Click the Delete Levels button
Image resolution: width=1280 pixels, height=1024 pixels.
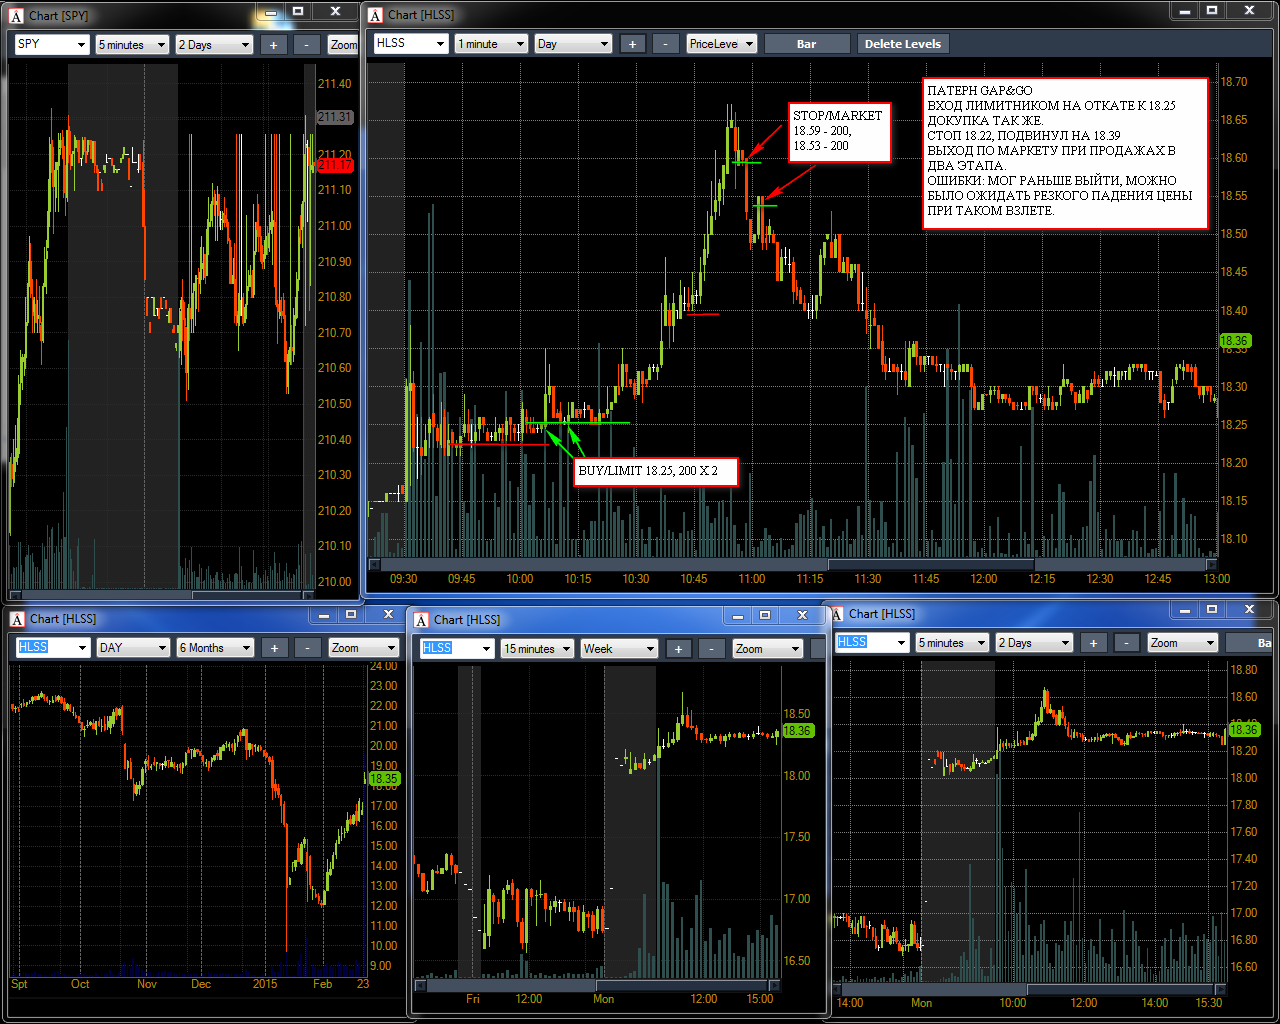pos(903,43)
